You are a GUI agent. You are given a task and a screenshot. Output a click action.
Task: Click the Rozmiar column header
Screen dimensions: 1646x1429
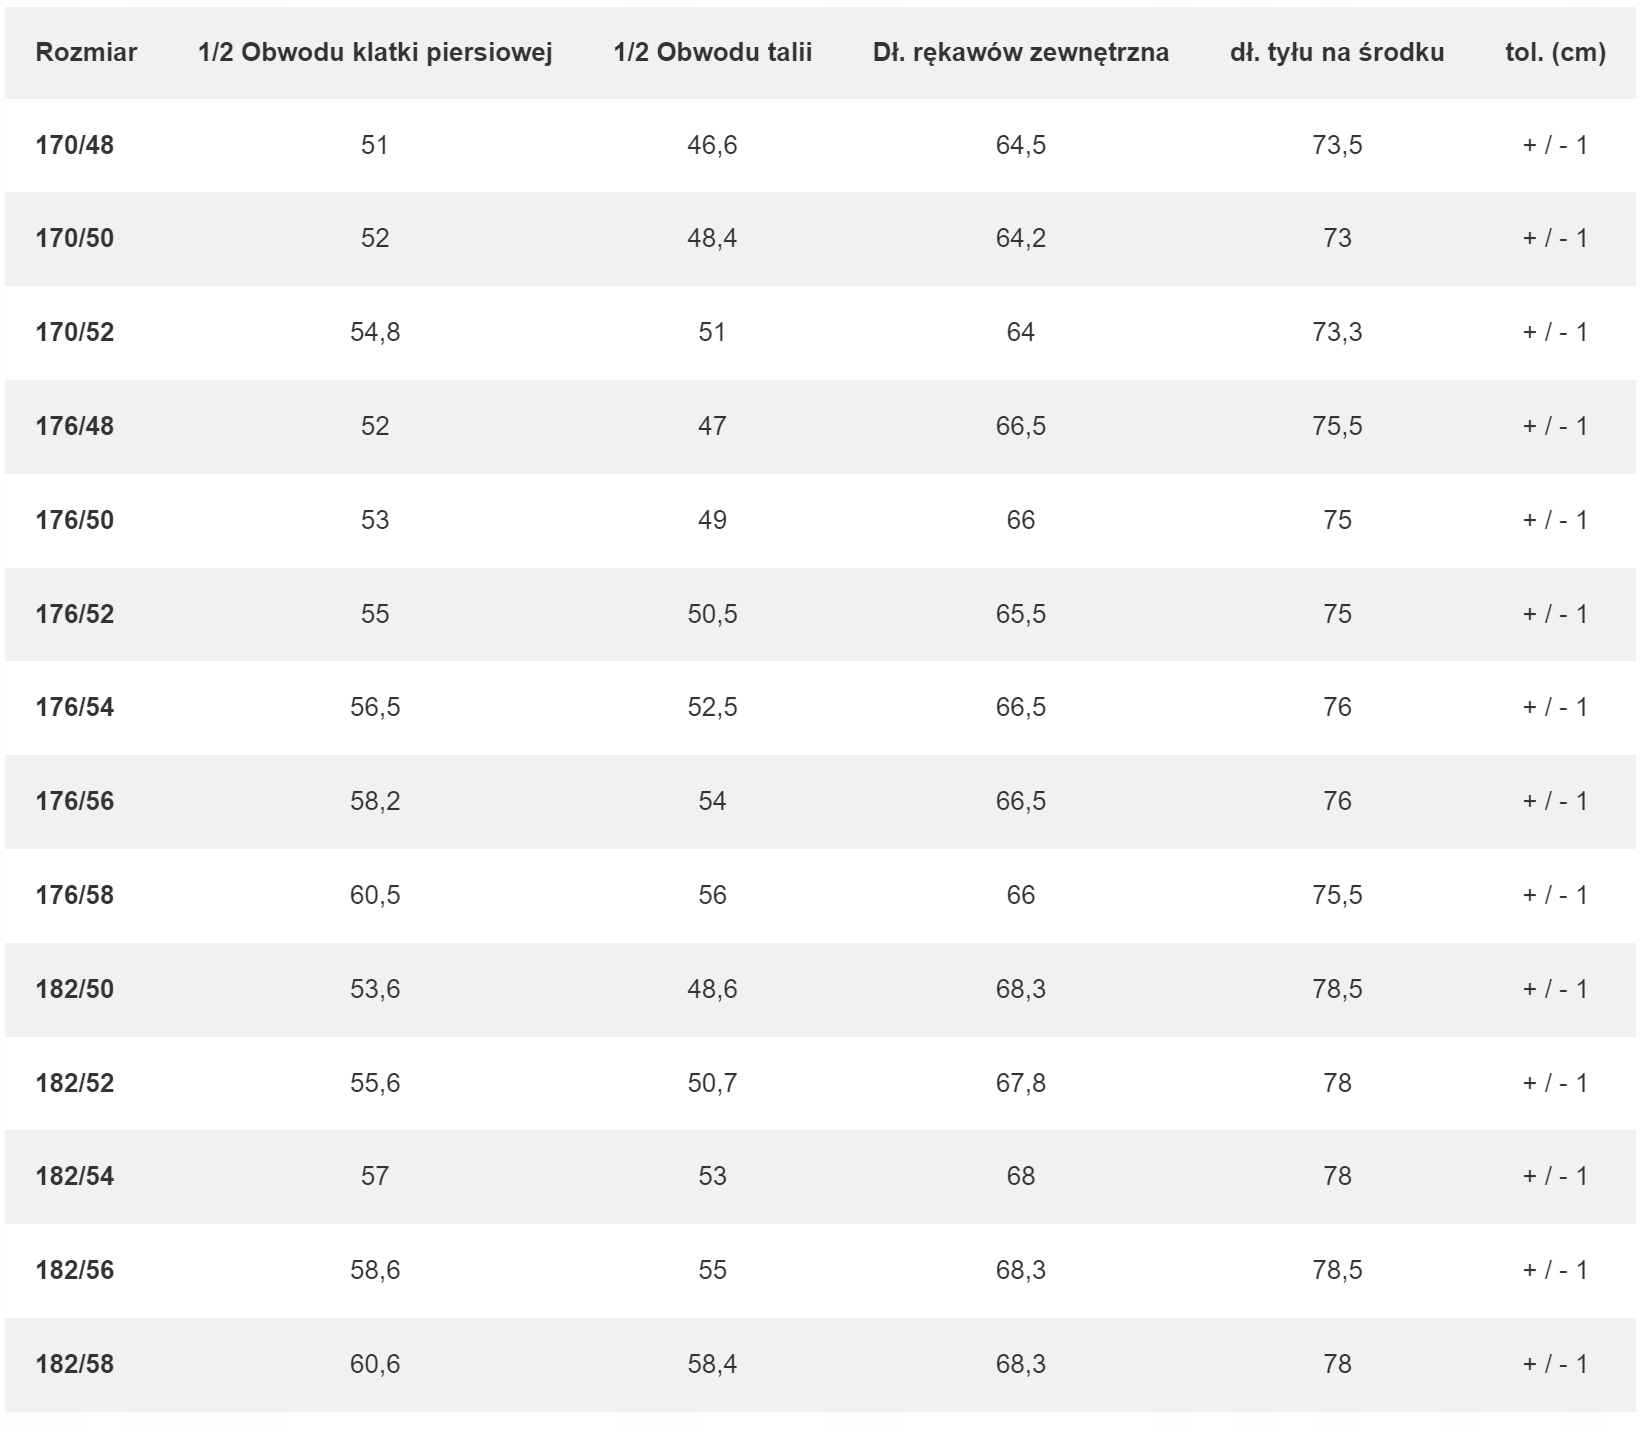point(86,53)
